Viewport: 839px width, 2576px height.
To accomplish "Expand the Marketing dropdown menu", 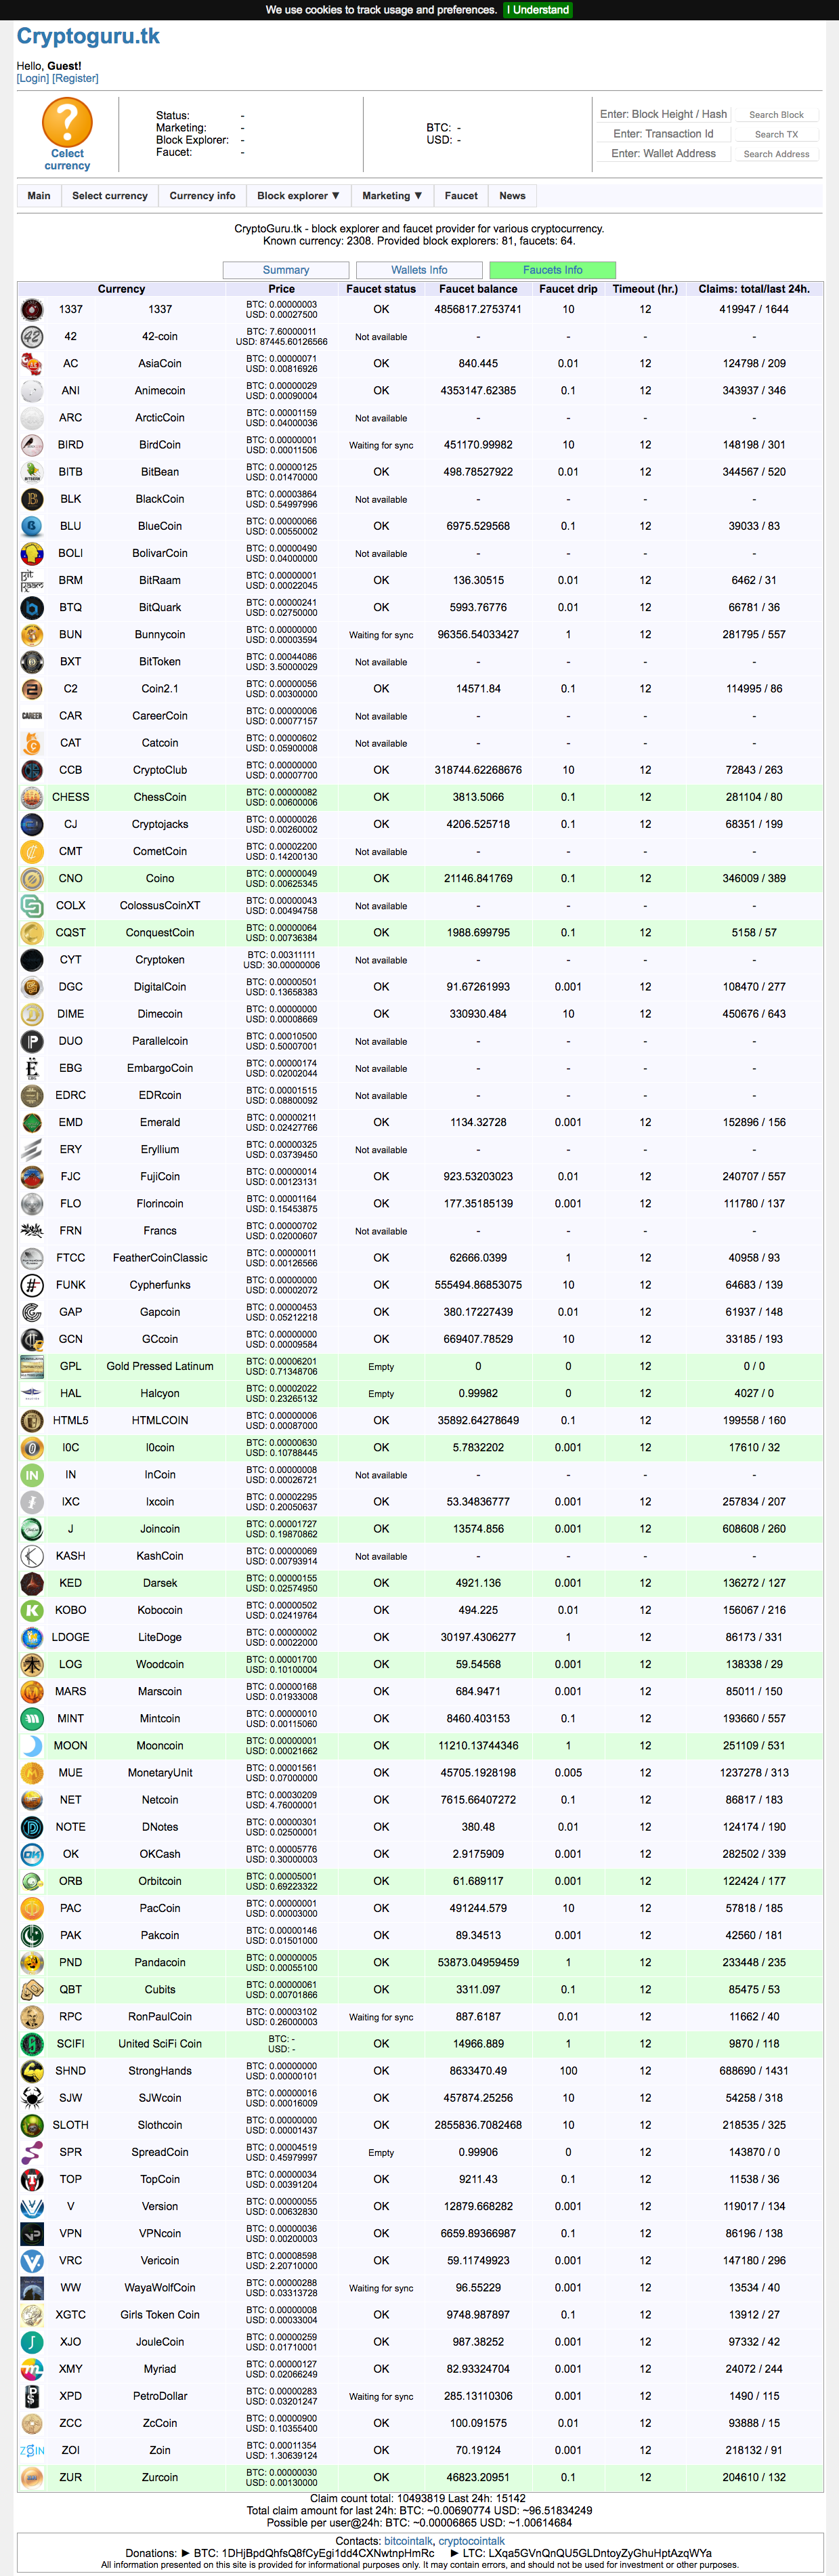I will tap(391, 196).
